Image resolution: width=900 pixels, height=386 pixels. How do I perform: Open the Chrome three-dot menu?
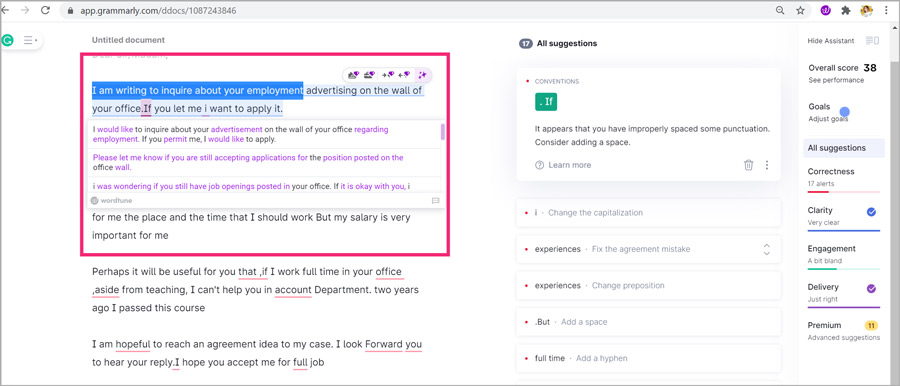887,10
